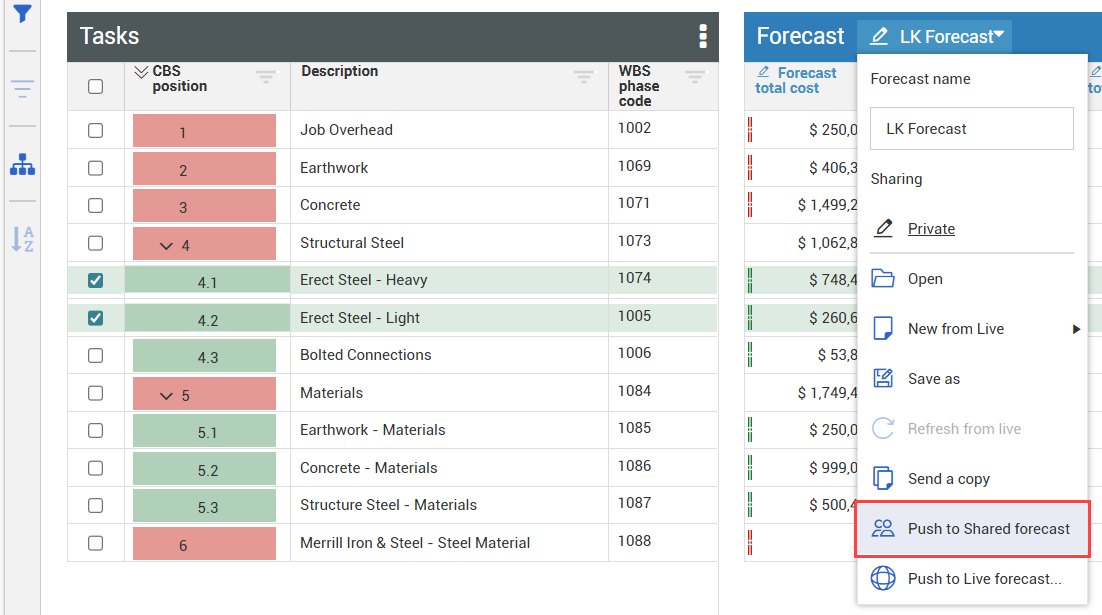Click the WBS phase code filter icon
The image size is (1102, 615).
(x=695, y=77)
